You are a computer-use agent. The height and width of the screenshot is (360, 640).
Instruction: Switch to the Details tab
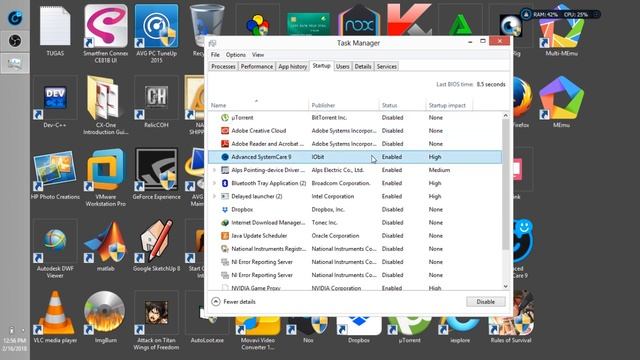(363, 67)
